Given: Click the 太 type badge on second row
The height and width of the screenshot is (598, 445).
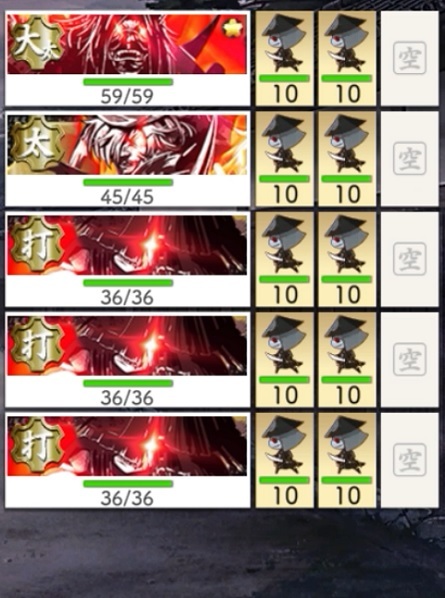Looking at the screenshot, I should (36, 145).
